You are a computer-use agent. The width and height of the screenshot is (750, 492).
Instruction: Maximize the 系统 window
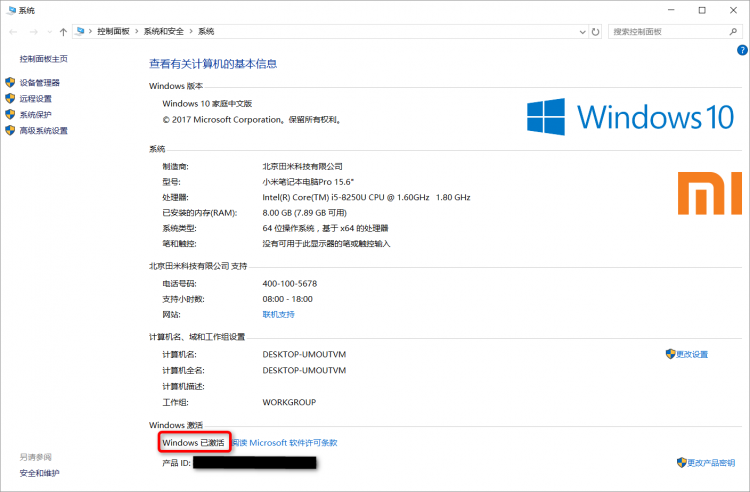point(702,10)
